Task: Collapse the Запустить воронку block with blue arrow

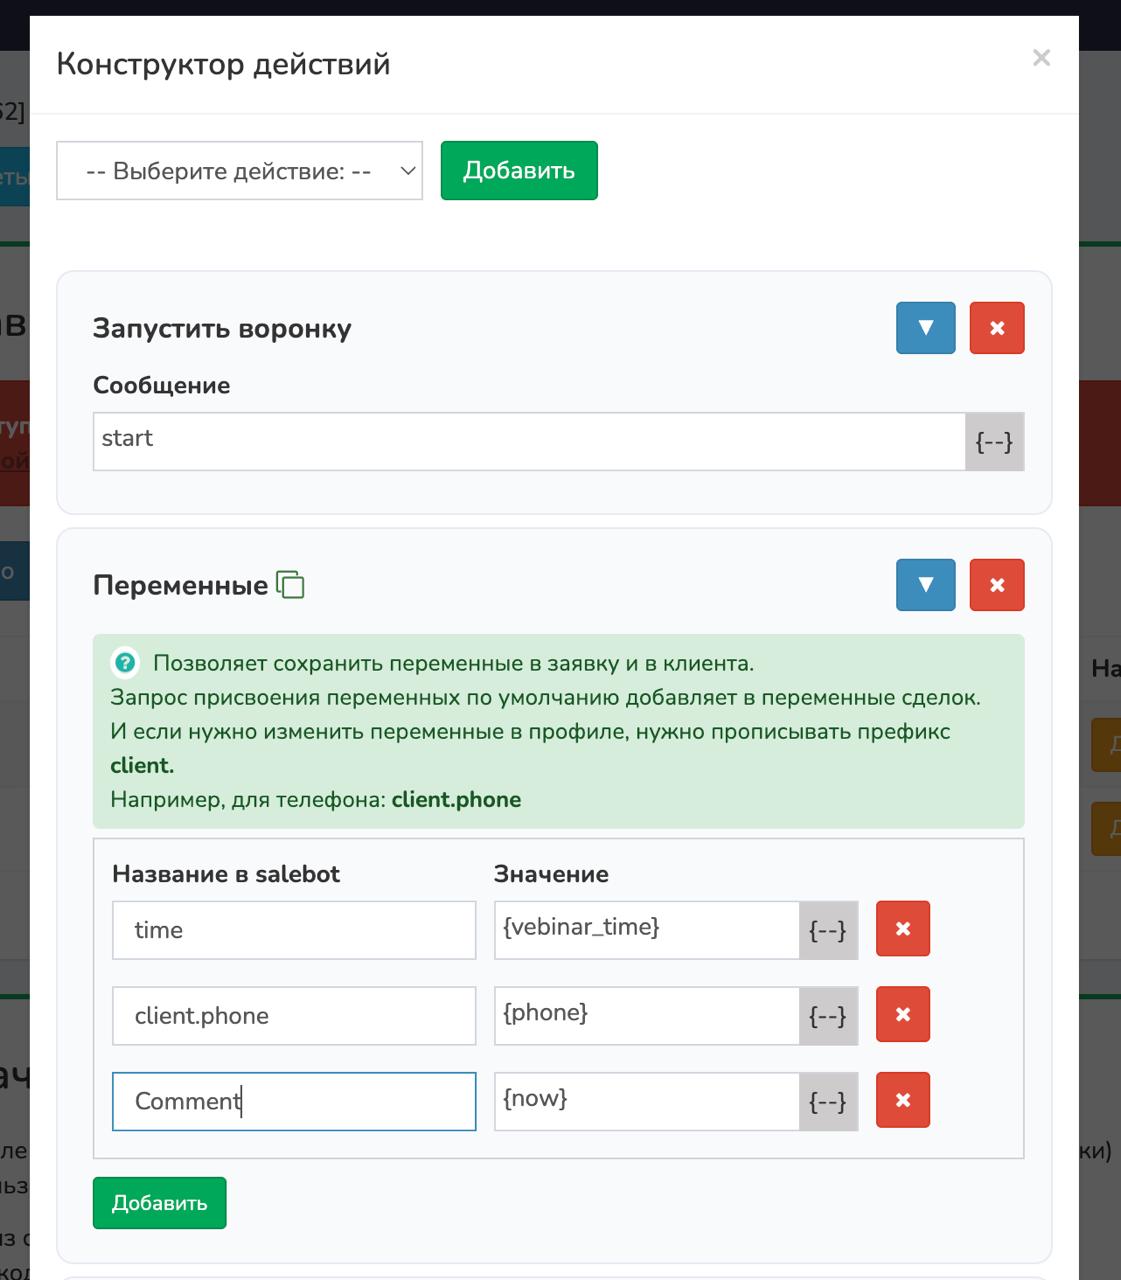Action: click(x=925, y=328)
